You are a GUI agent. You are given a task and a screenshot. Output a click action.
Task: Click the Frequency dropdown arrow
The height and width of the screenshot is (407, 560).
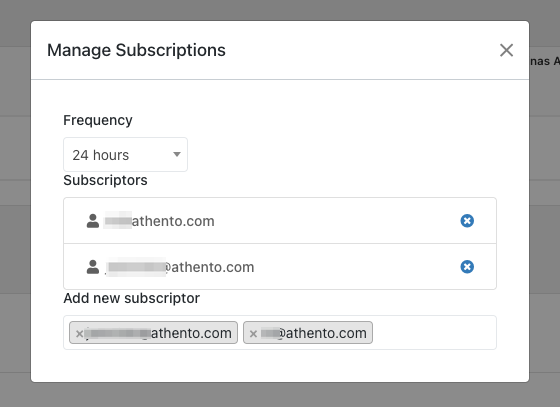[x=177, y=154]
